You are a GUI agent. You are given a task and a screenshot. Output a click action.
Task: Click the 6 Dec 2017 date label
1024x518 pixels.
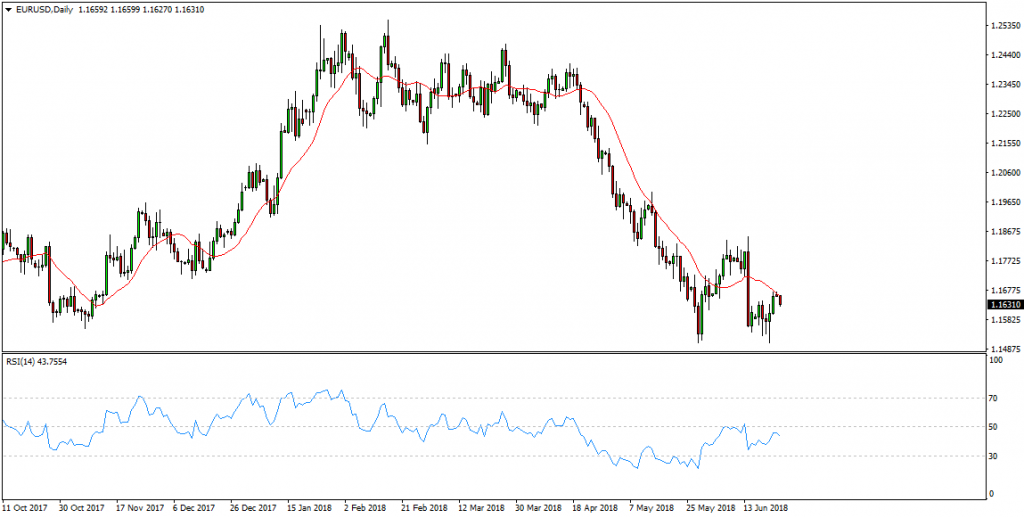[195, 508]
